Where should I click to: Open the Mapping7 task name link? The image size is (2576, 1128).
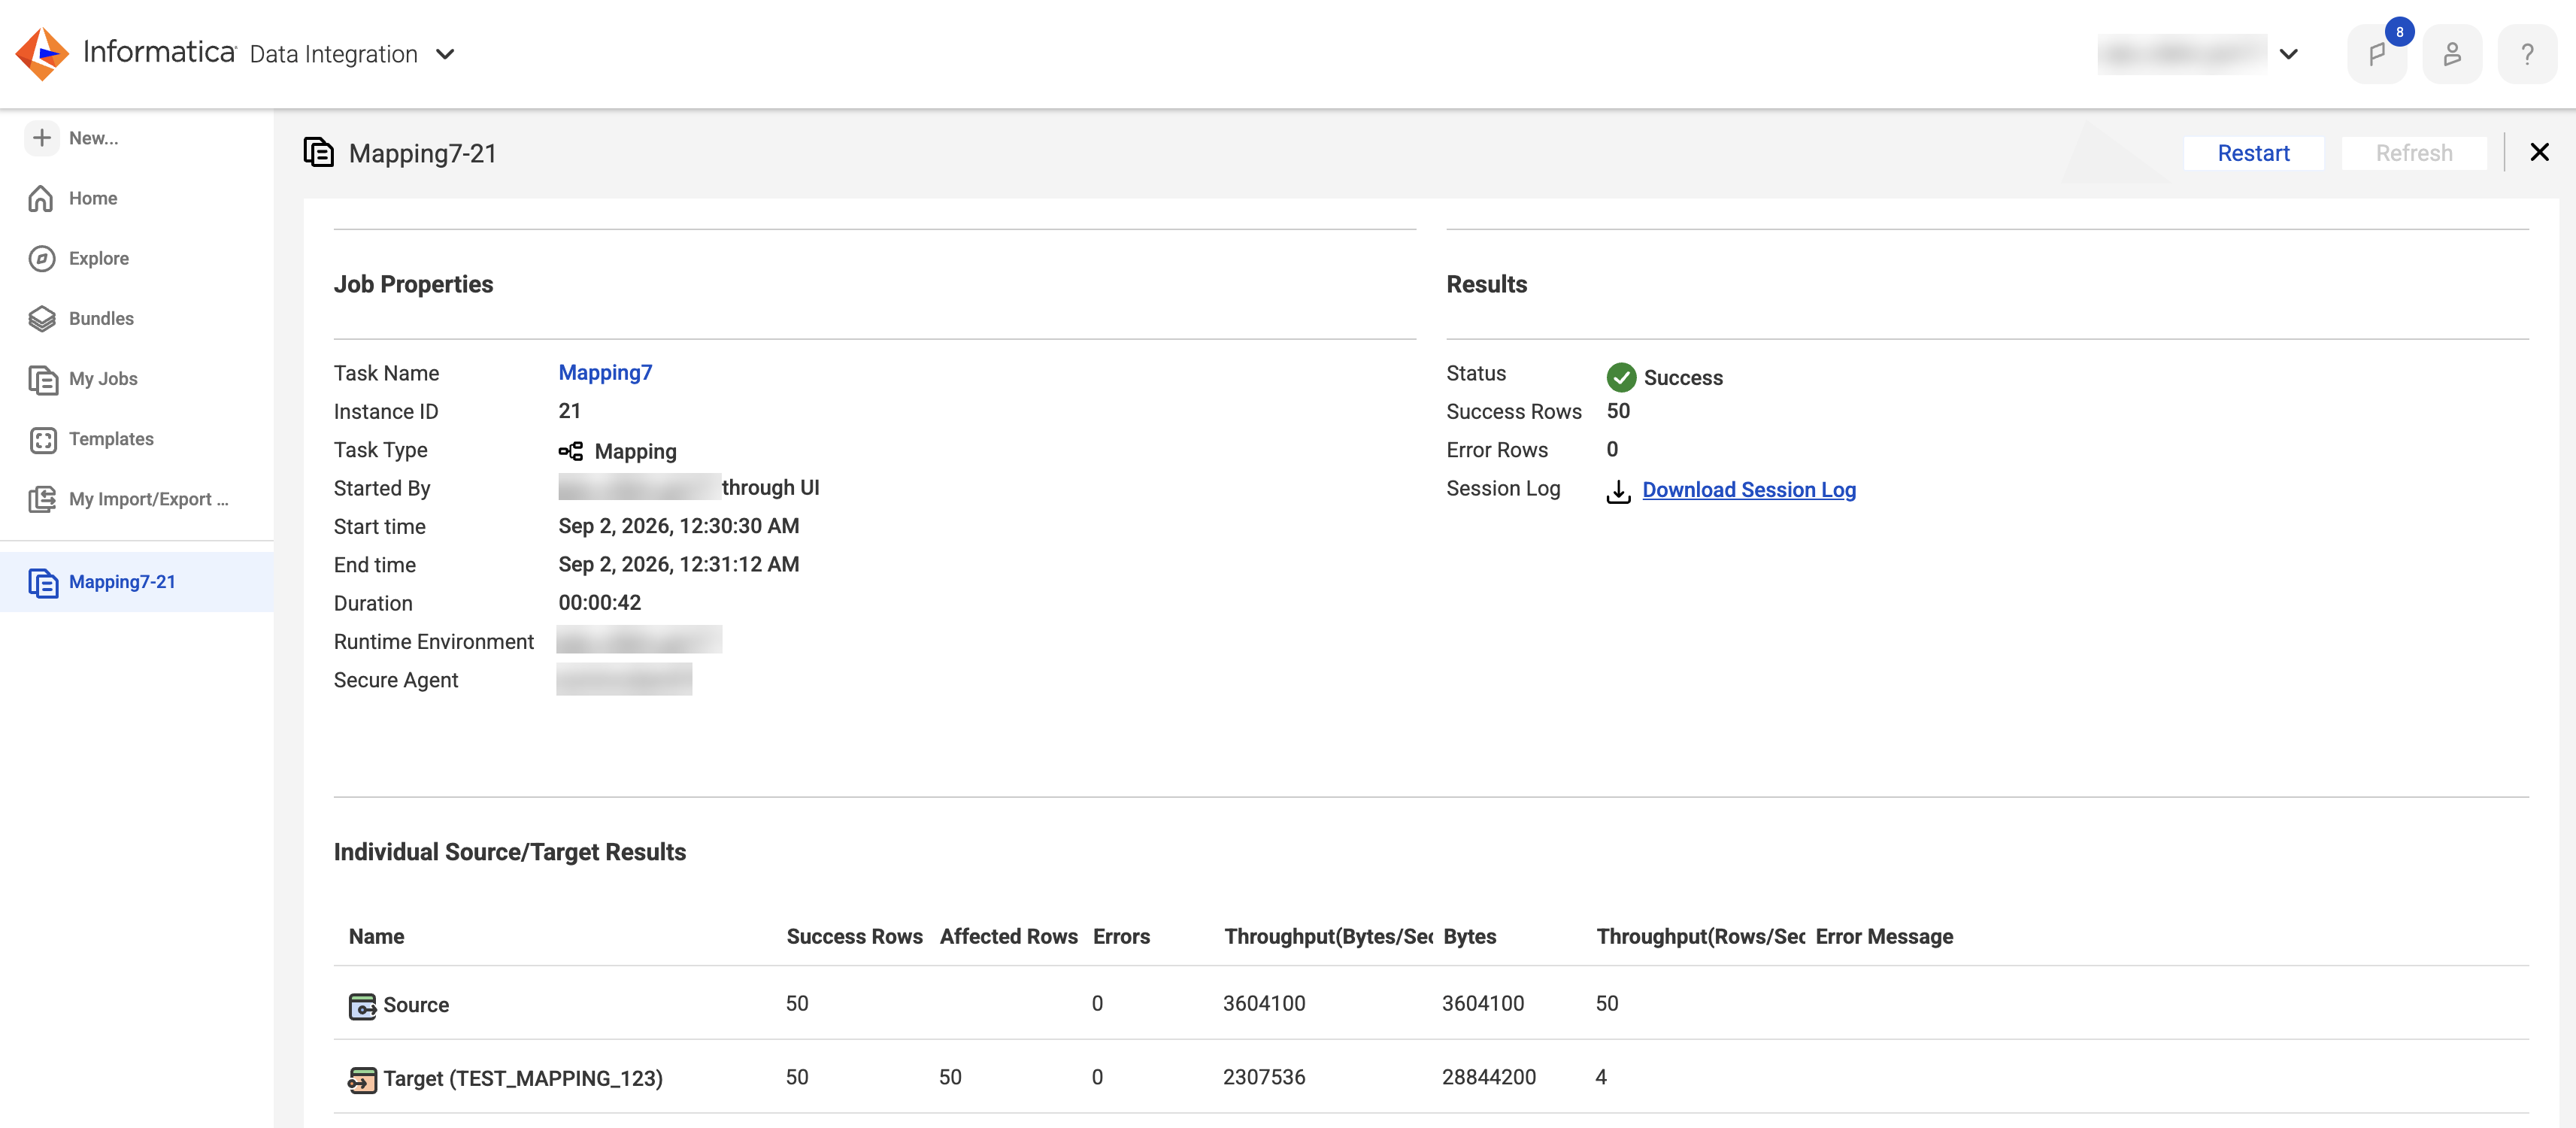(x=605, y=372)
